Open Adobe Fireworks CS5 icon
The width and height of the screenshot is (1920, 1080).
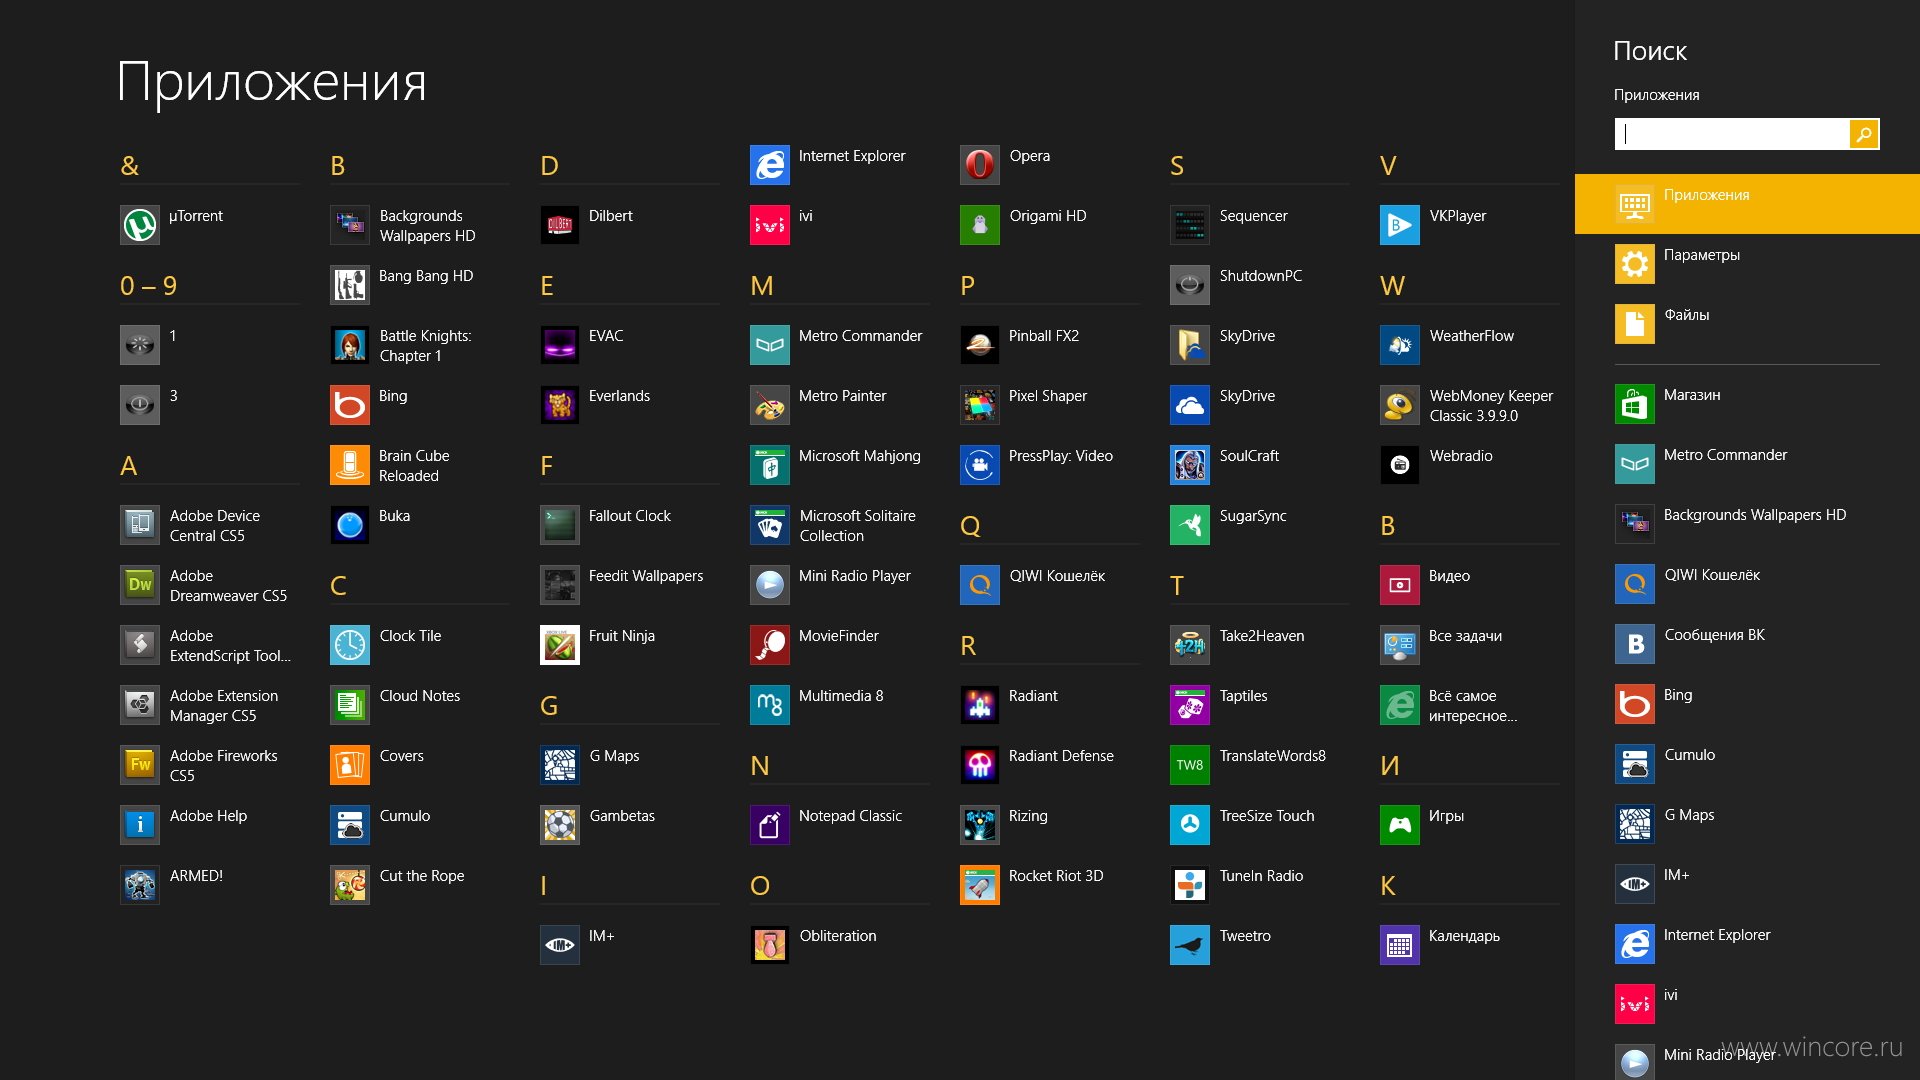pos(140,765)
